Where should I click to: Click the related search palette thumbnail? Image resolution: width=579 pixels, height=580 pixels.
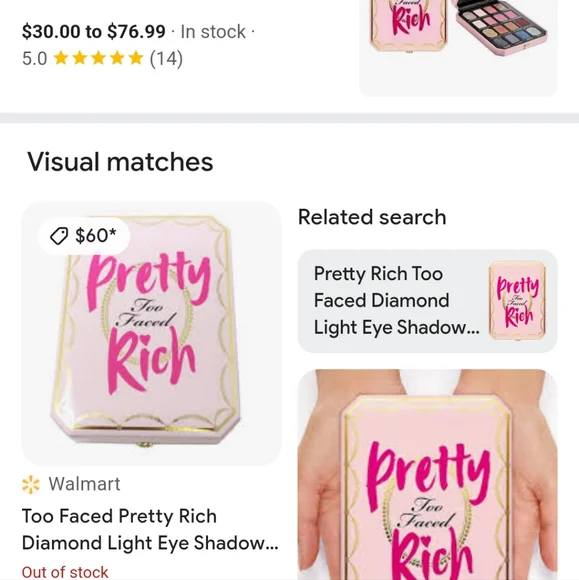[x=517, y=300]
